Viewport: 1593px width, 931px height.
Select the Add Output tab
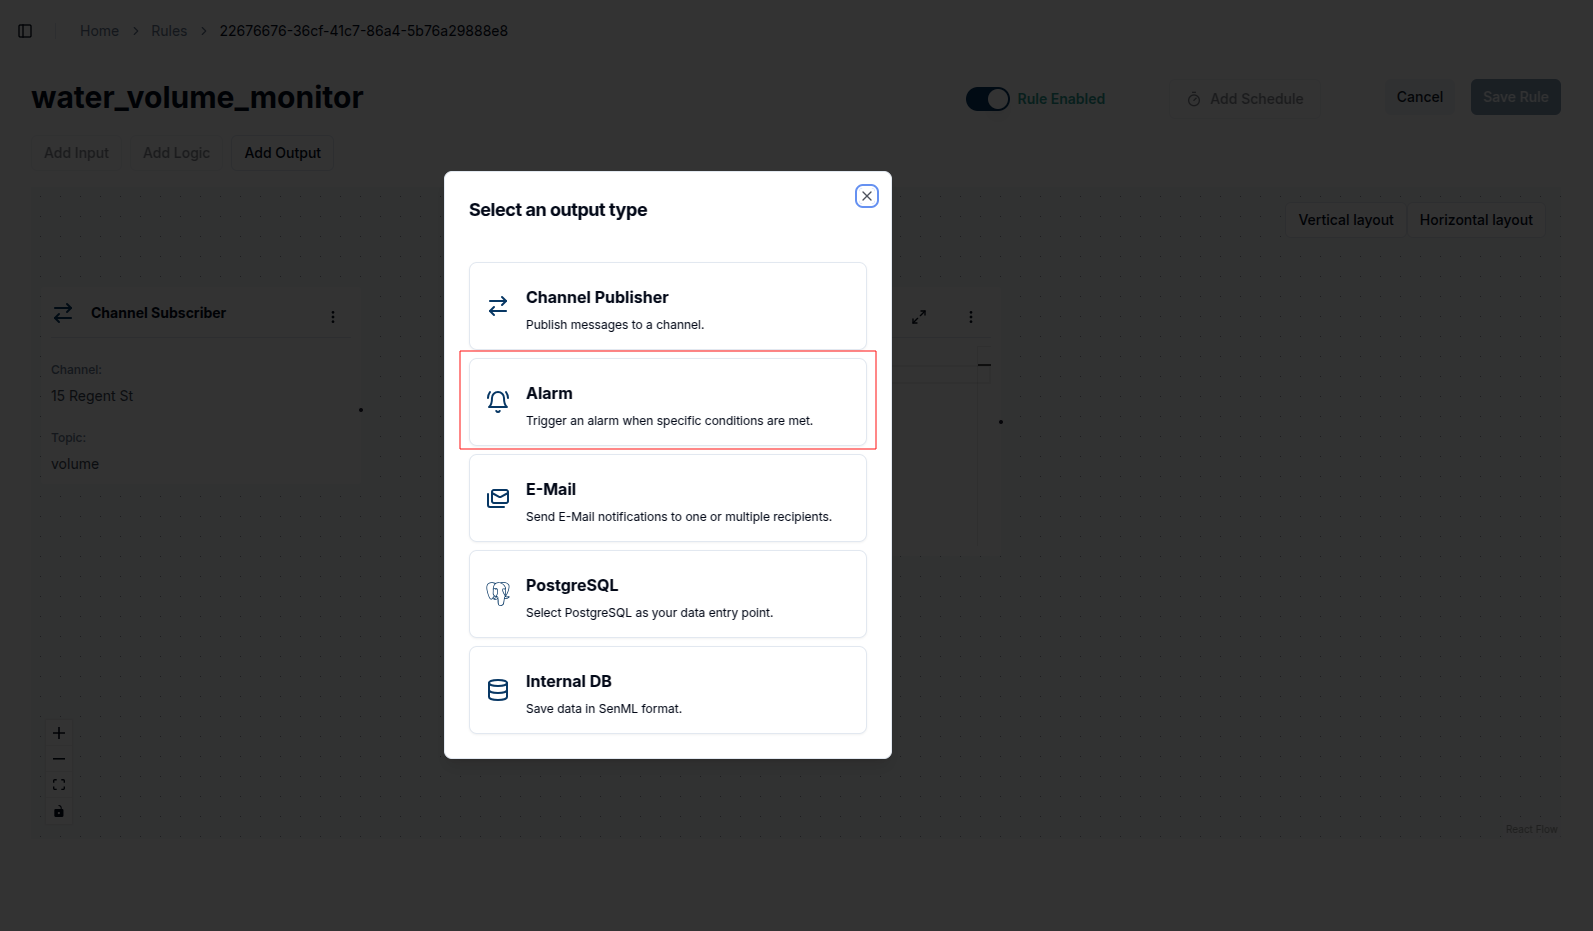pos(283,153)
